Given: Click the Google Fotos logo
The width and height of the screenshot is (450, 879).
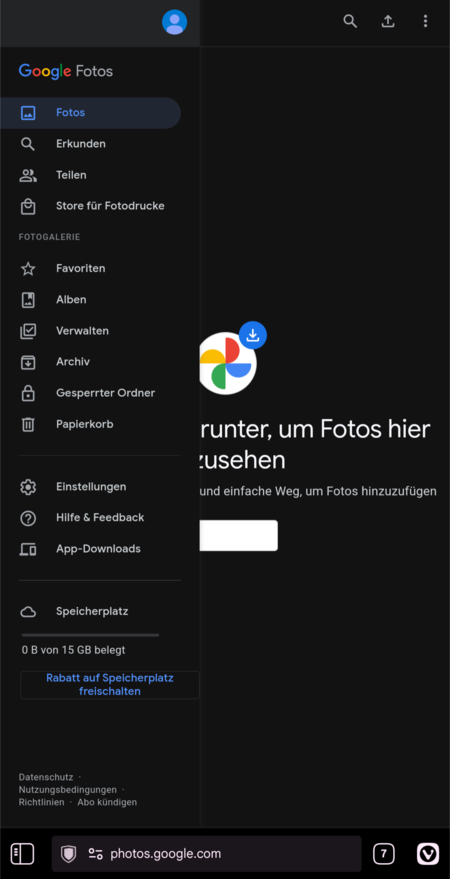Looking at the screenshot, I should 66,71.
